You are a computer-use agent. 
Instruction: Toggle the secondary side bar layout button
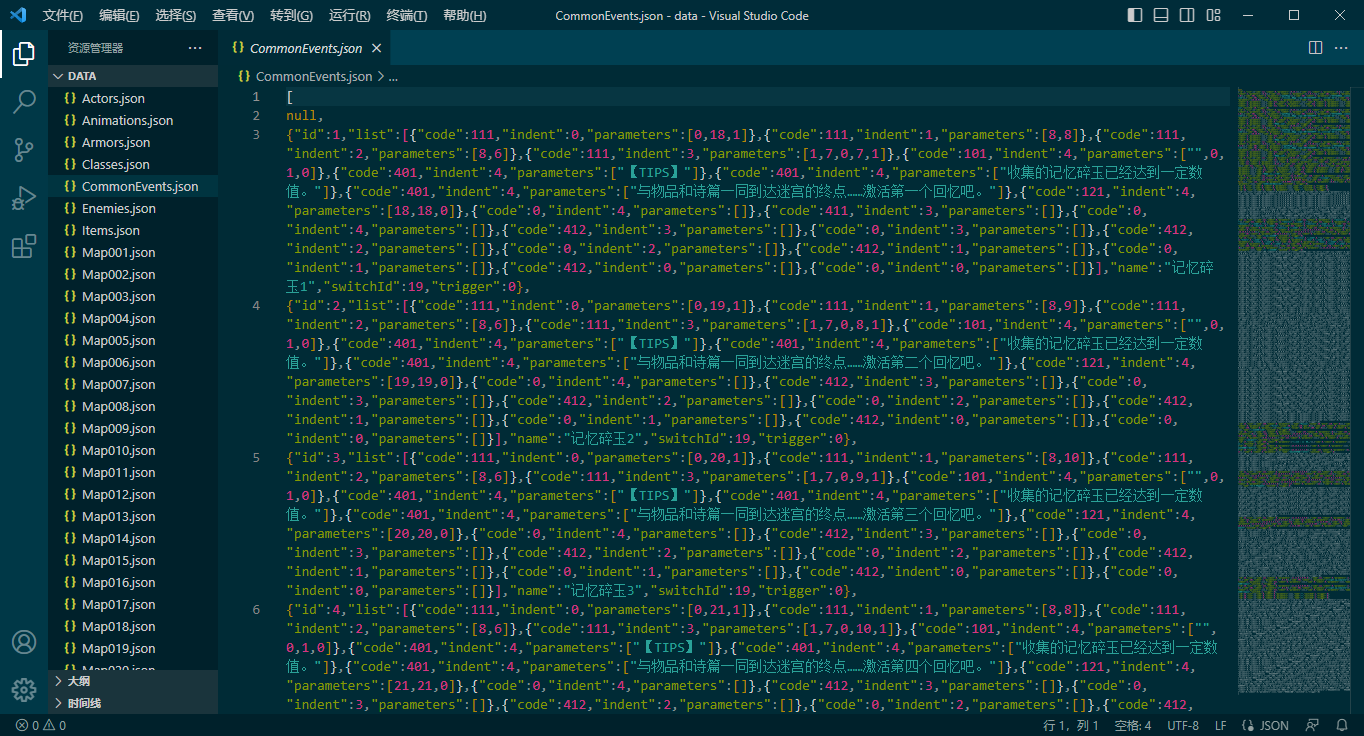click(1187, 15)
